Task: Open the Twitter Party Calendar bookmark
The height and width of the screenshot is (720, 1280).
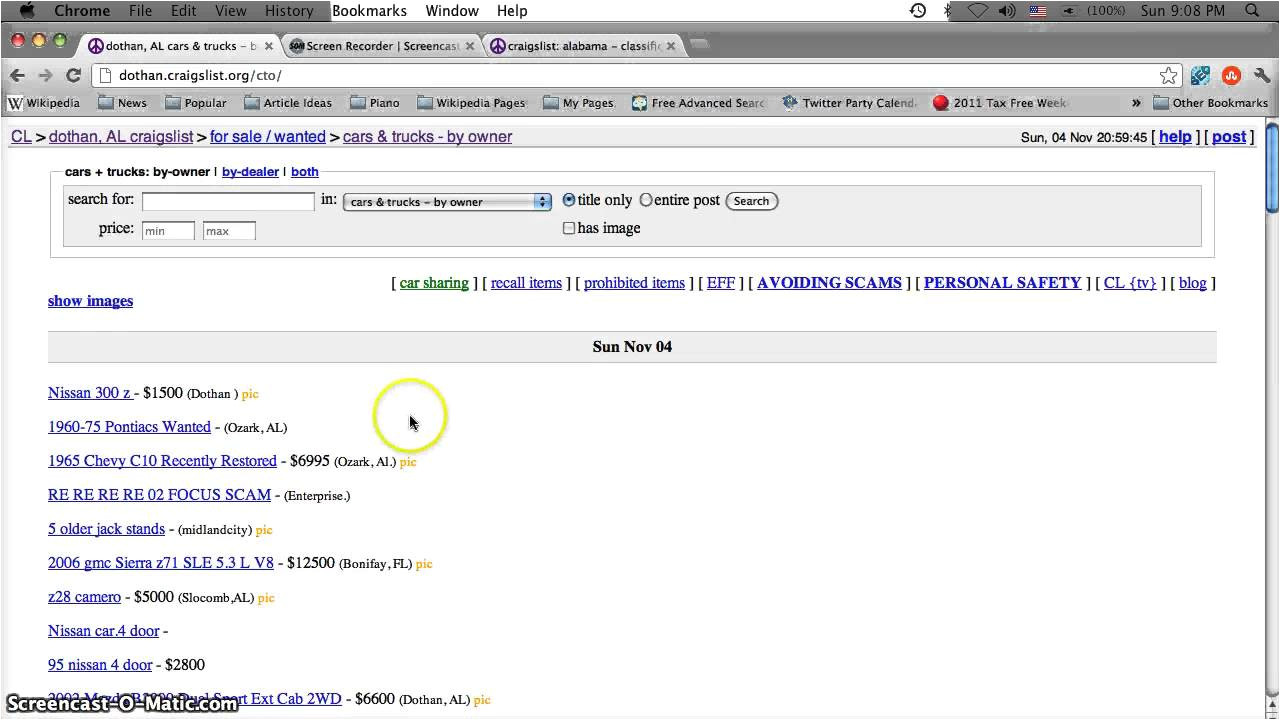Action: [849, 103]
